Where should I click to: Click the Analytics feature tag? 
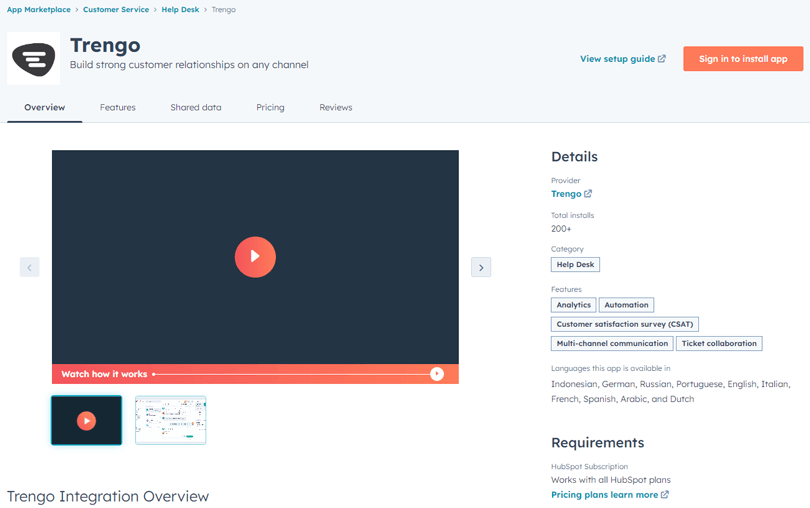click(573, 305)
